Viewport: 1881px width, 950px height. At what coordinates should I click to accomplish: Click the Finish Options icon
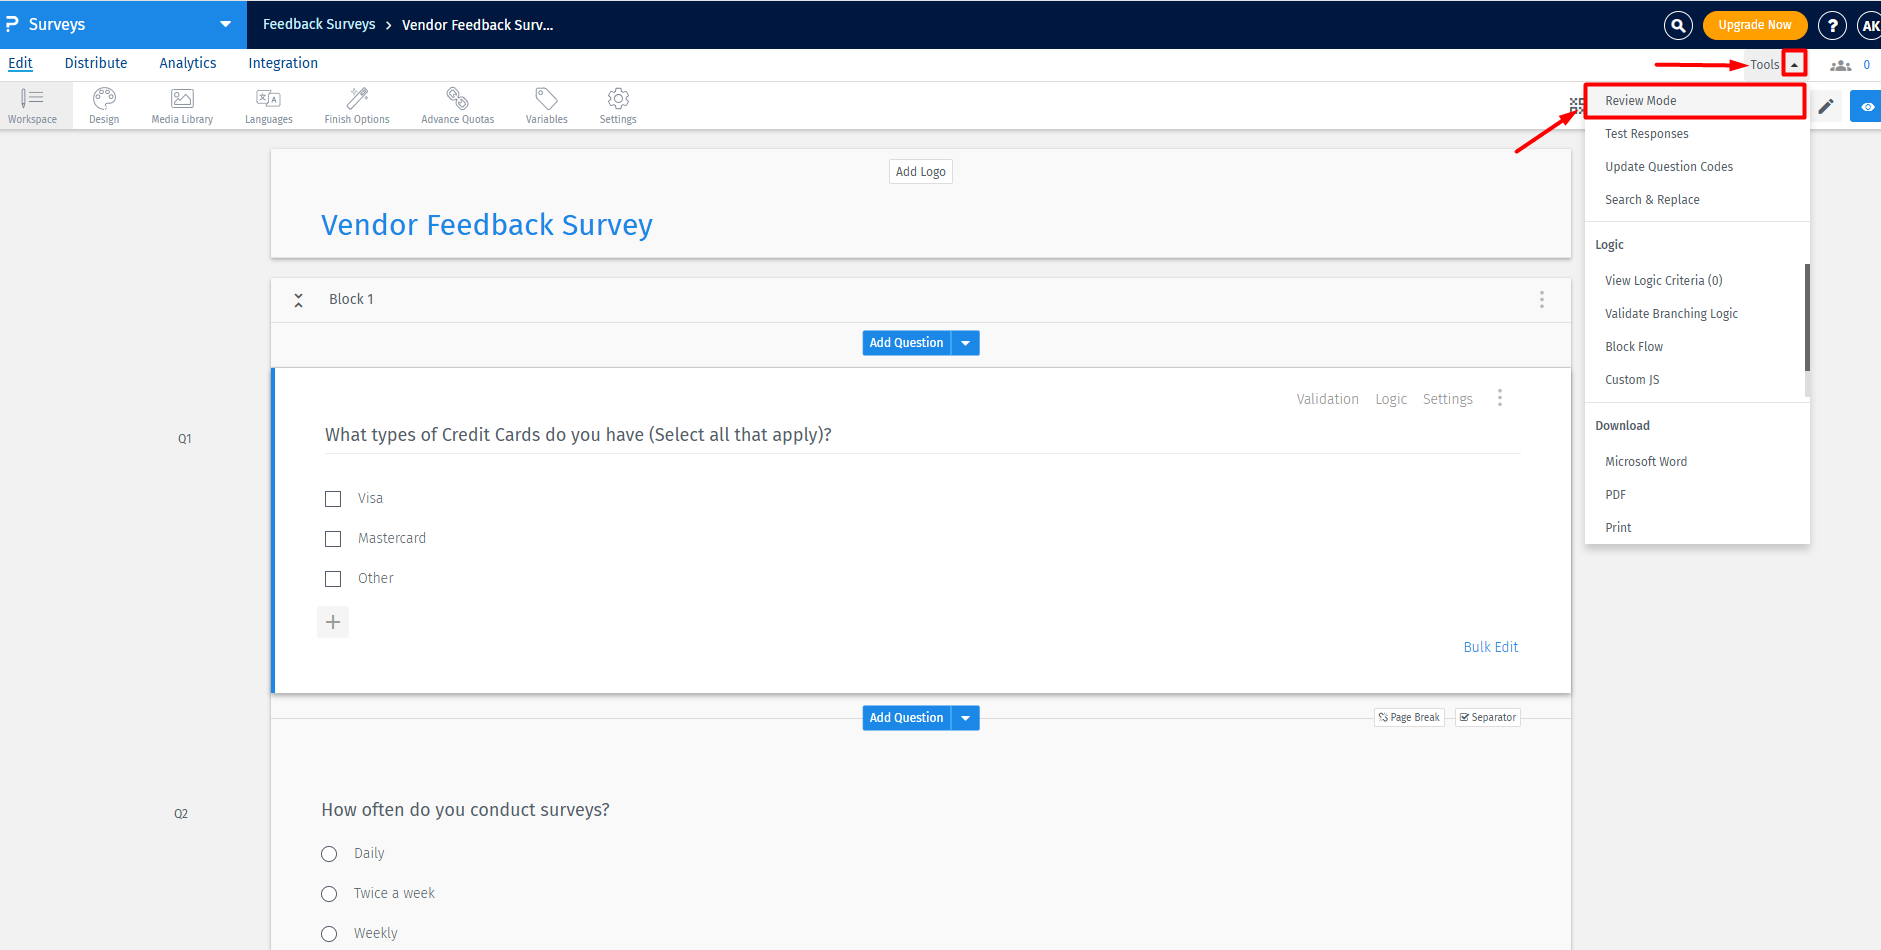(x=356, y=105)
